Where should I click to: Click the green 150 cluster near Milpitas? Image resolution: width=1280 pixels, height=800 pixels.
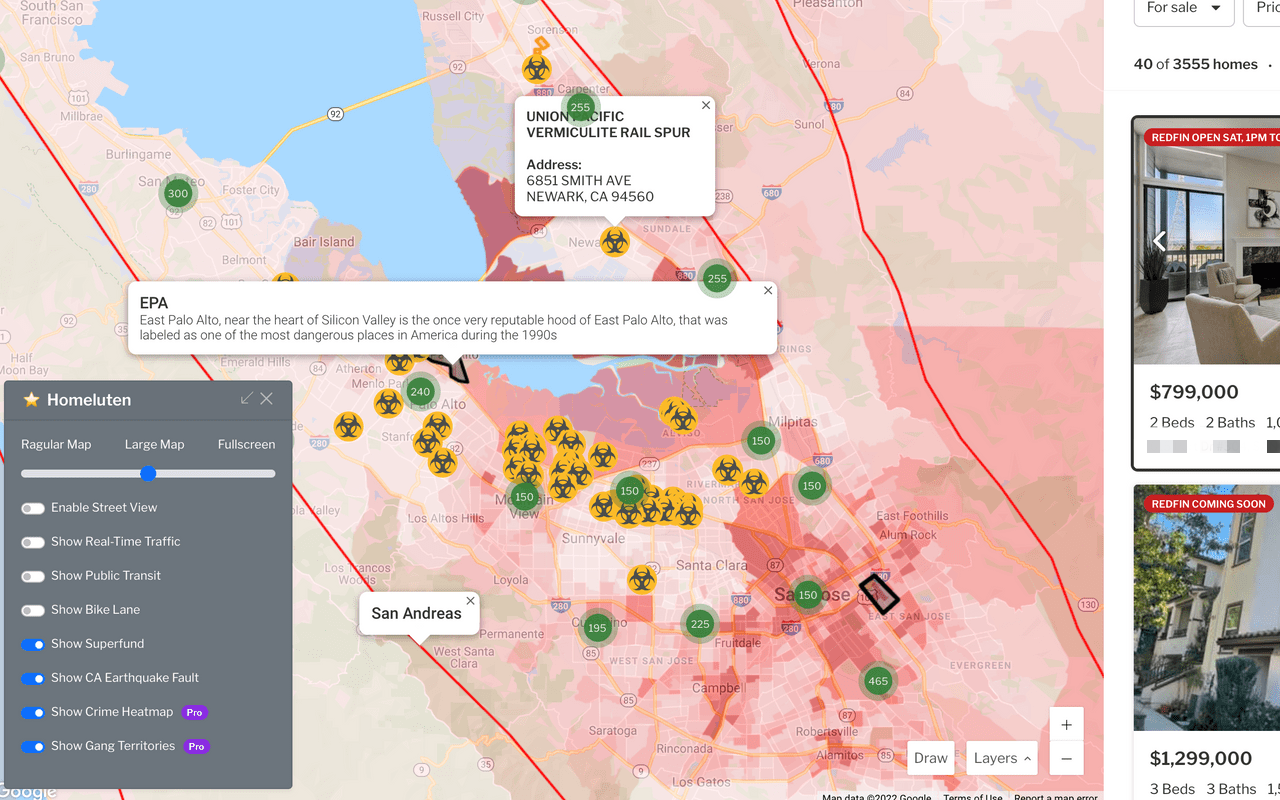point(761,441)
